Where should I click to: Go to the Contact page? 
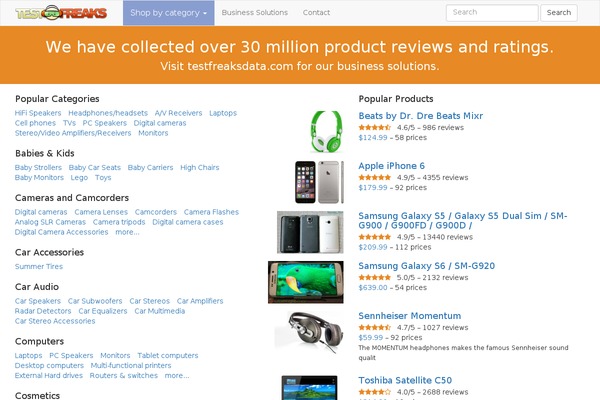pyautogui.click(x=316, y=13)
